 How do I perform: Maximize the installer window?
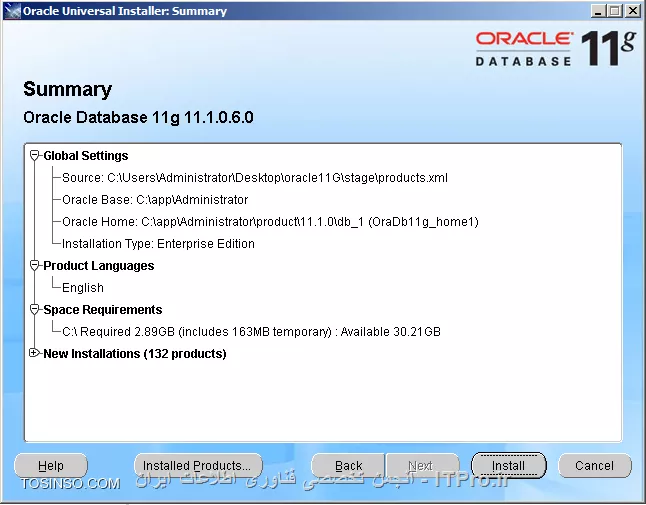615,11
